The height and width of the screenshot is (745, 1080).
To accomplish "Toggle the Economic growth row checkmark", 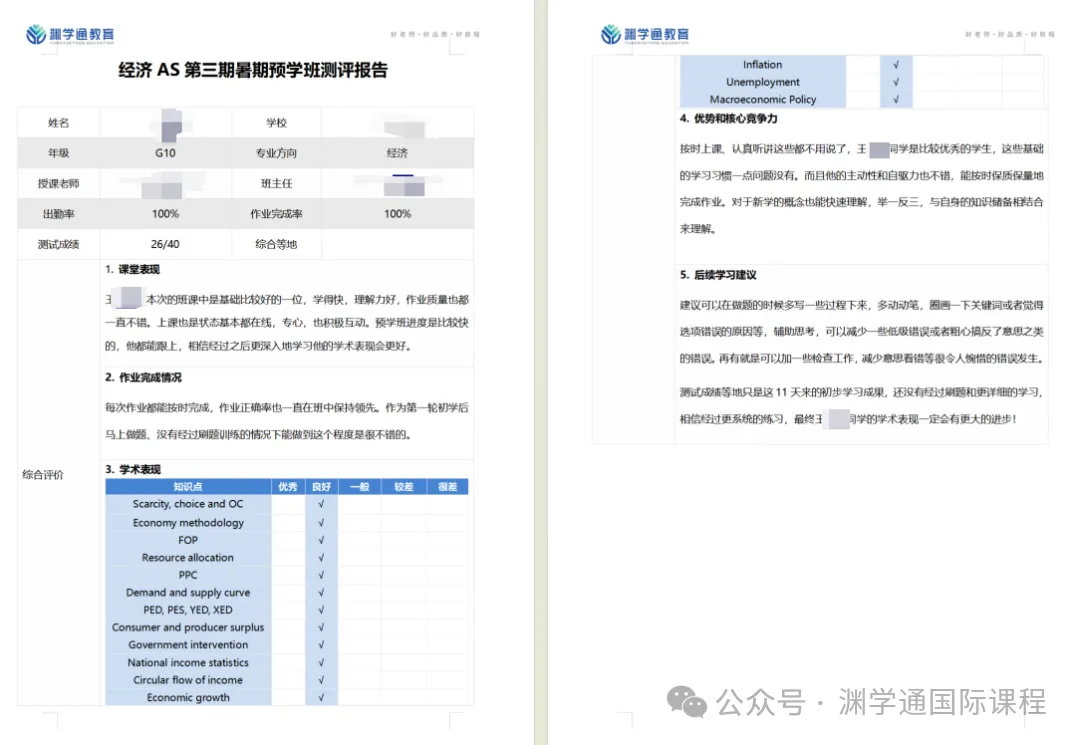I will coord(320,697).
